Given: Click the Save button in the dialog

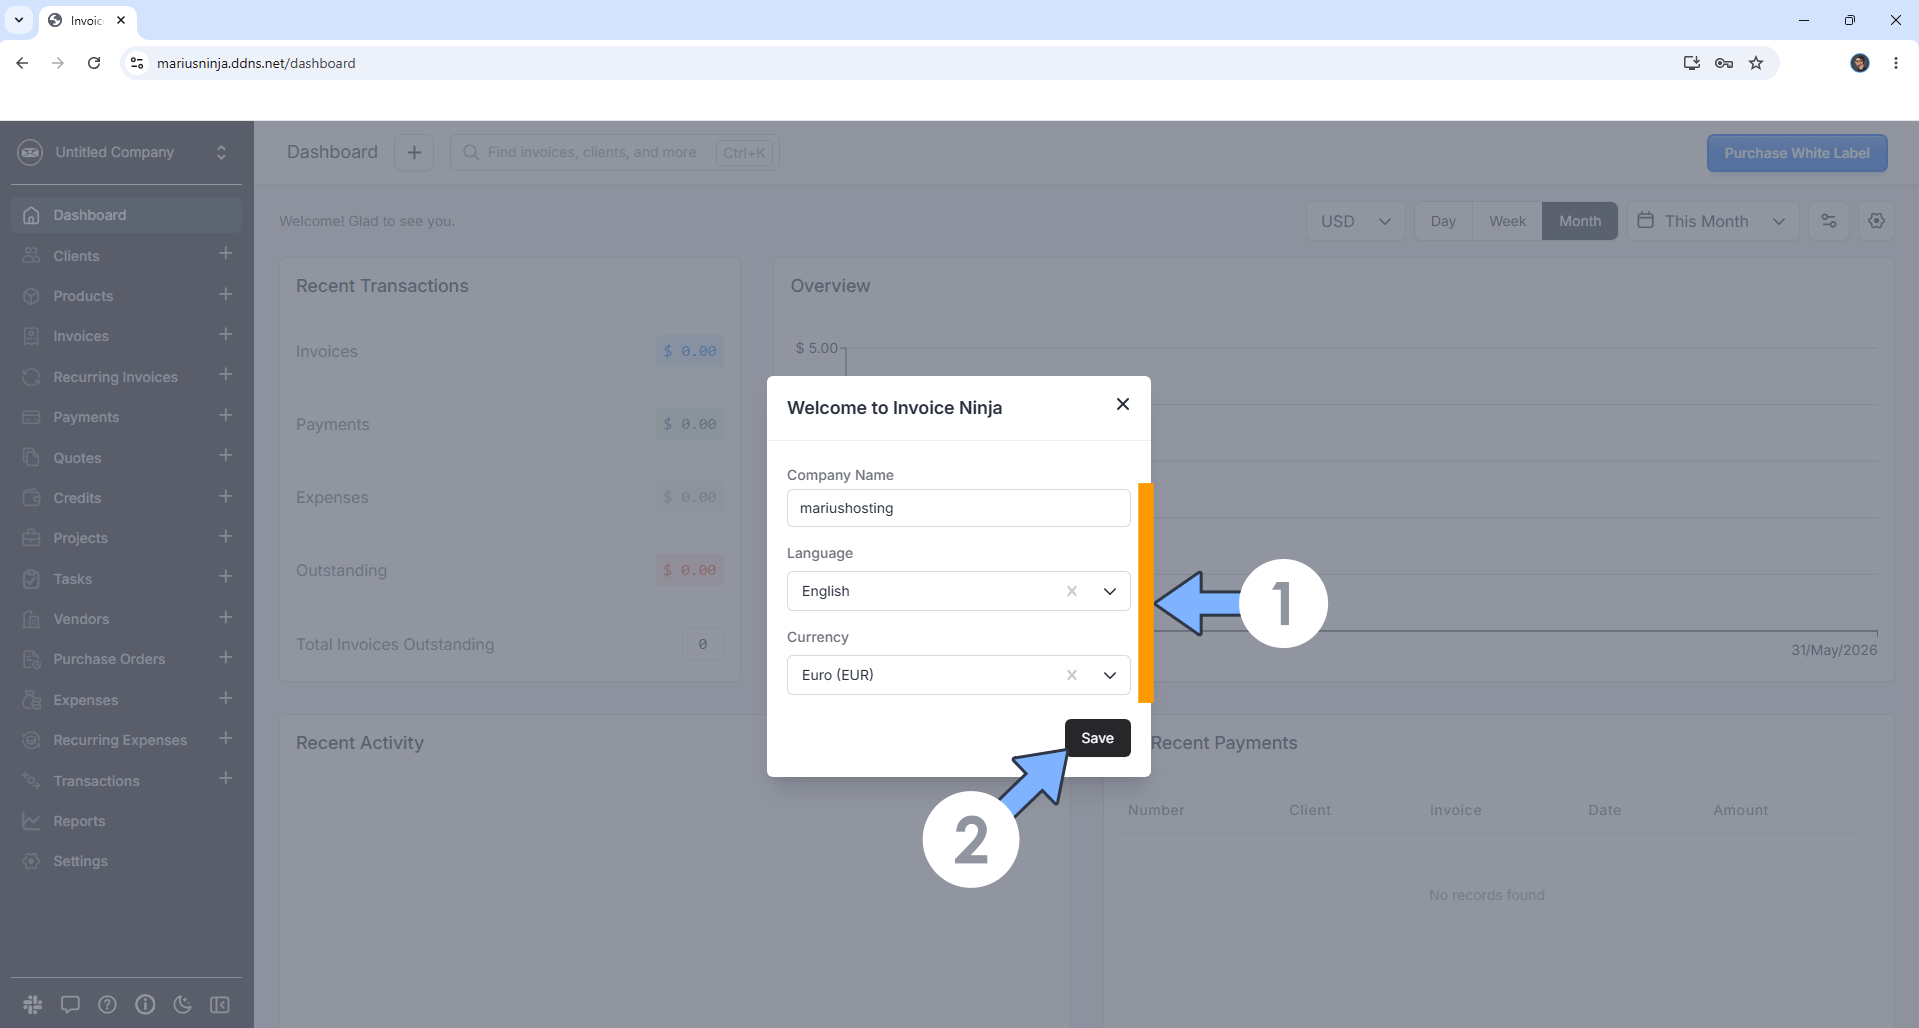Looking at the screenshot, I should pyautogui.click(x=1097, y=738).
